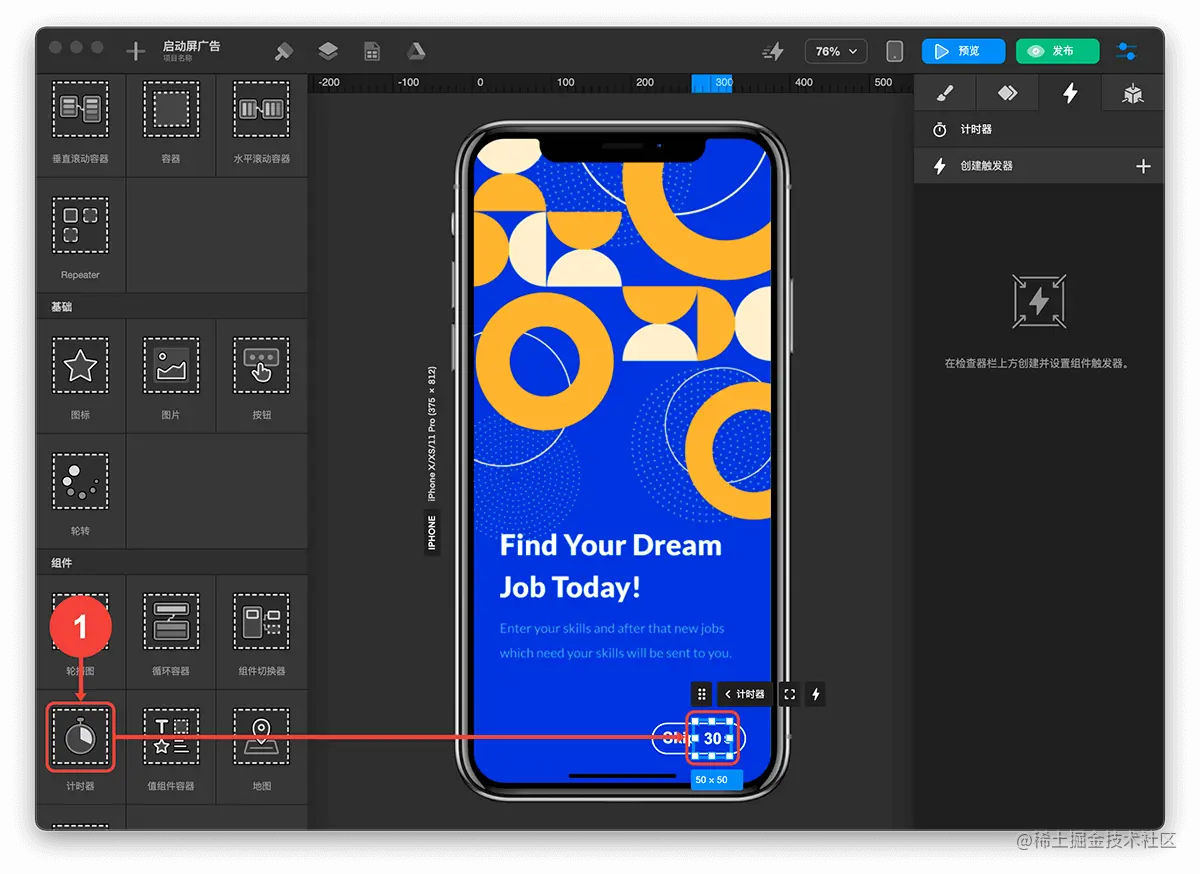The width and height of the screenshot is (1200, 874).
Task: Switch to the cube components tab in inspector
Action: point(1133,93)
